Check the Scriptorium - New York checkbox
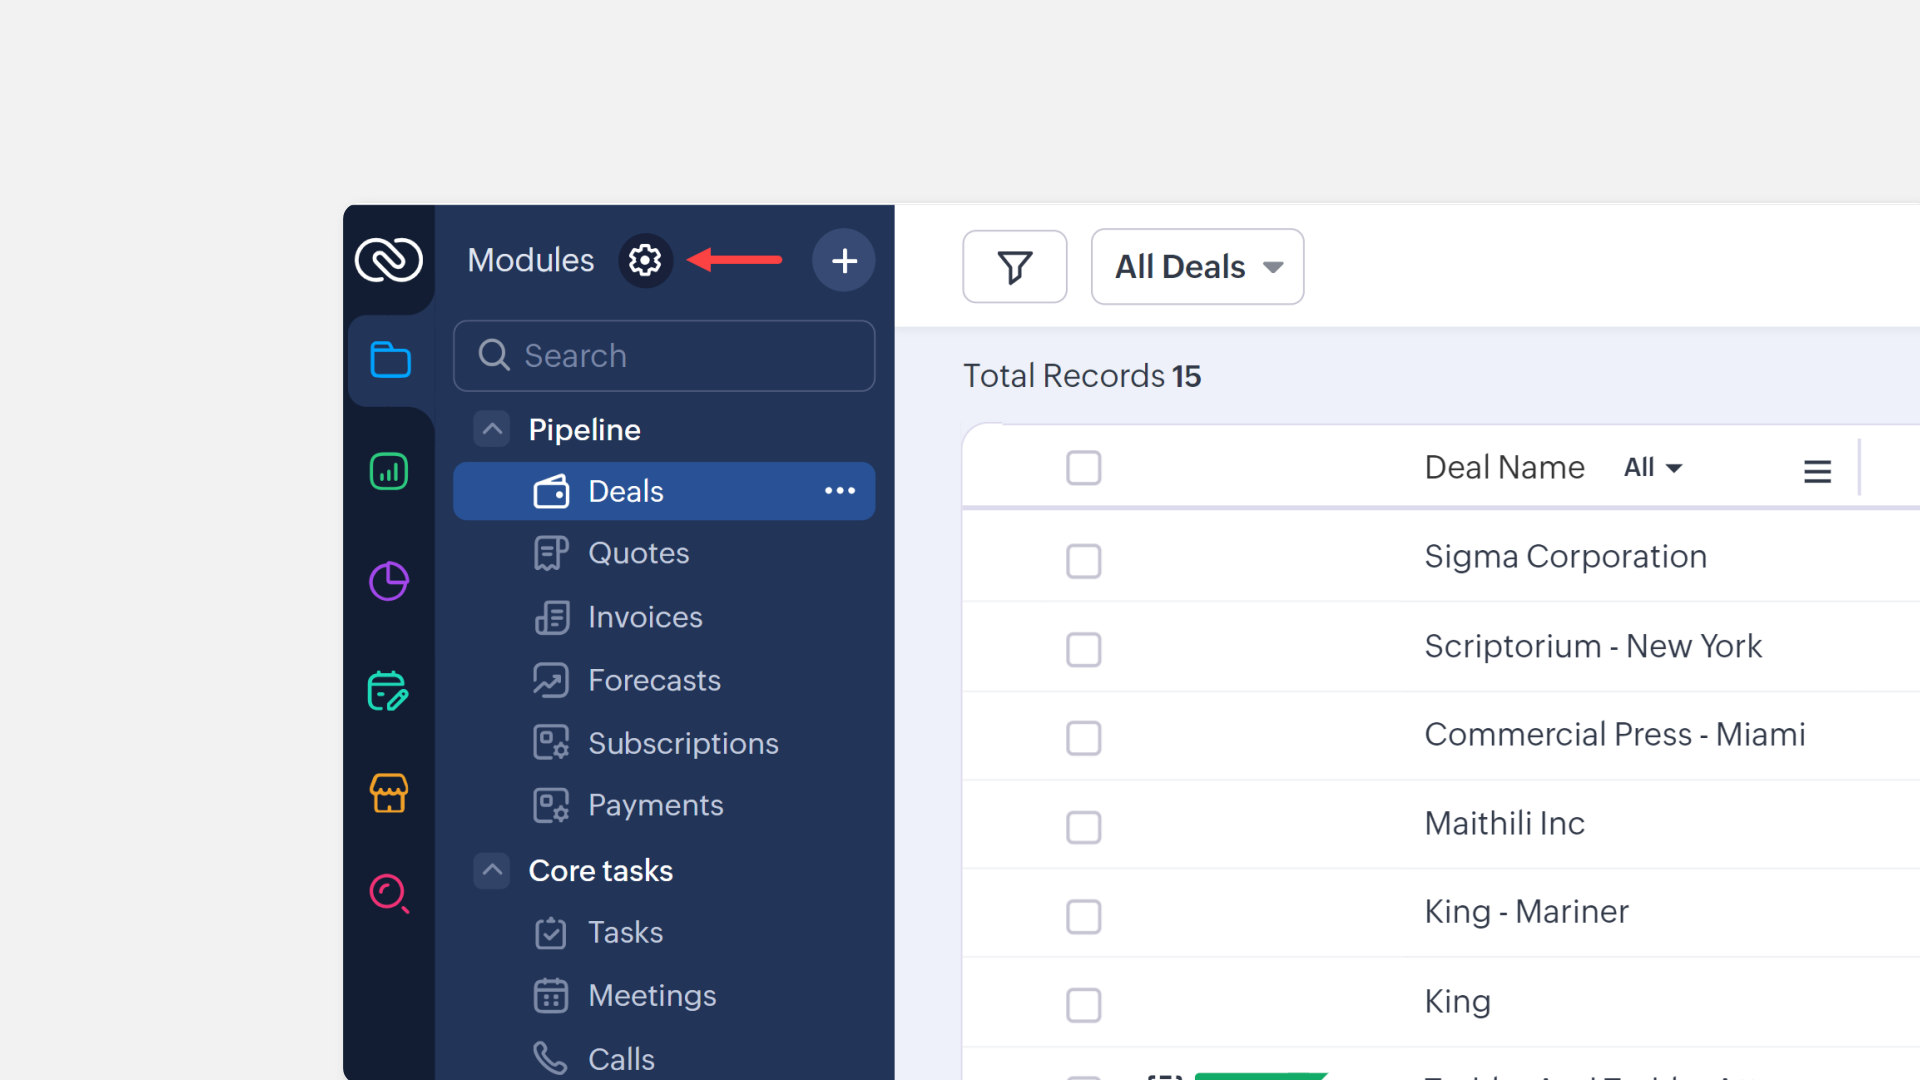The width and height of the screenshot is (1920, 1080). pyautogui.click(x=1084, y=650)
